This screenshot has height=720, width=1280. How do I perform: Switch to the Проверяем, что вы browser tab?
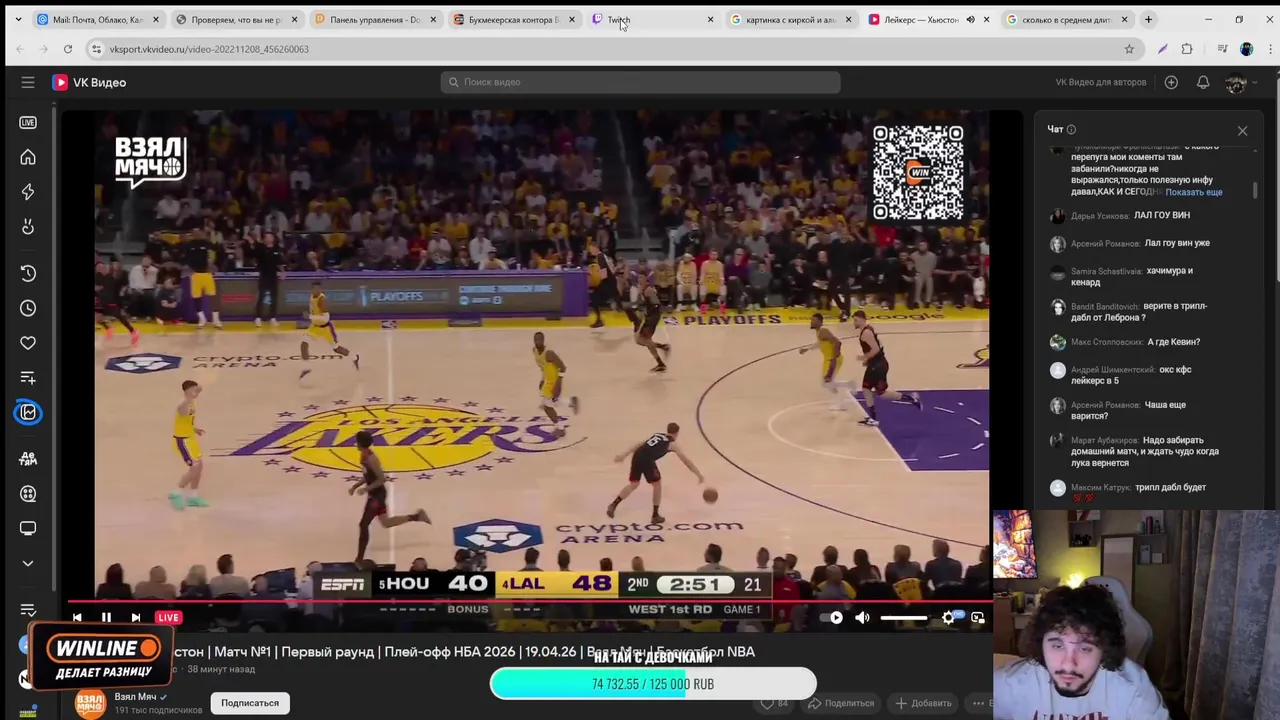tap(236, 19)
